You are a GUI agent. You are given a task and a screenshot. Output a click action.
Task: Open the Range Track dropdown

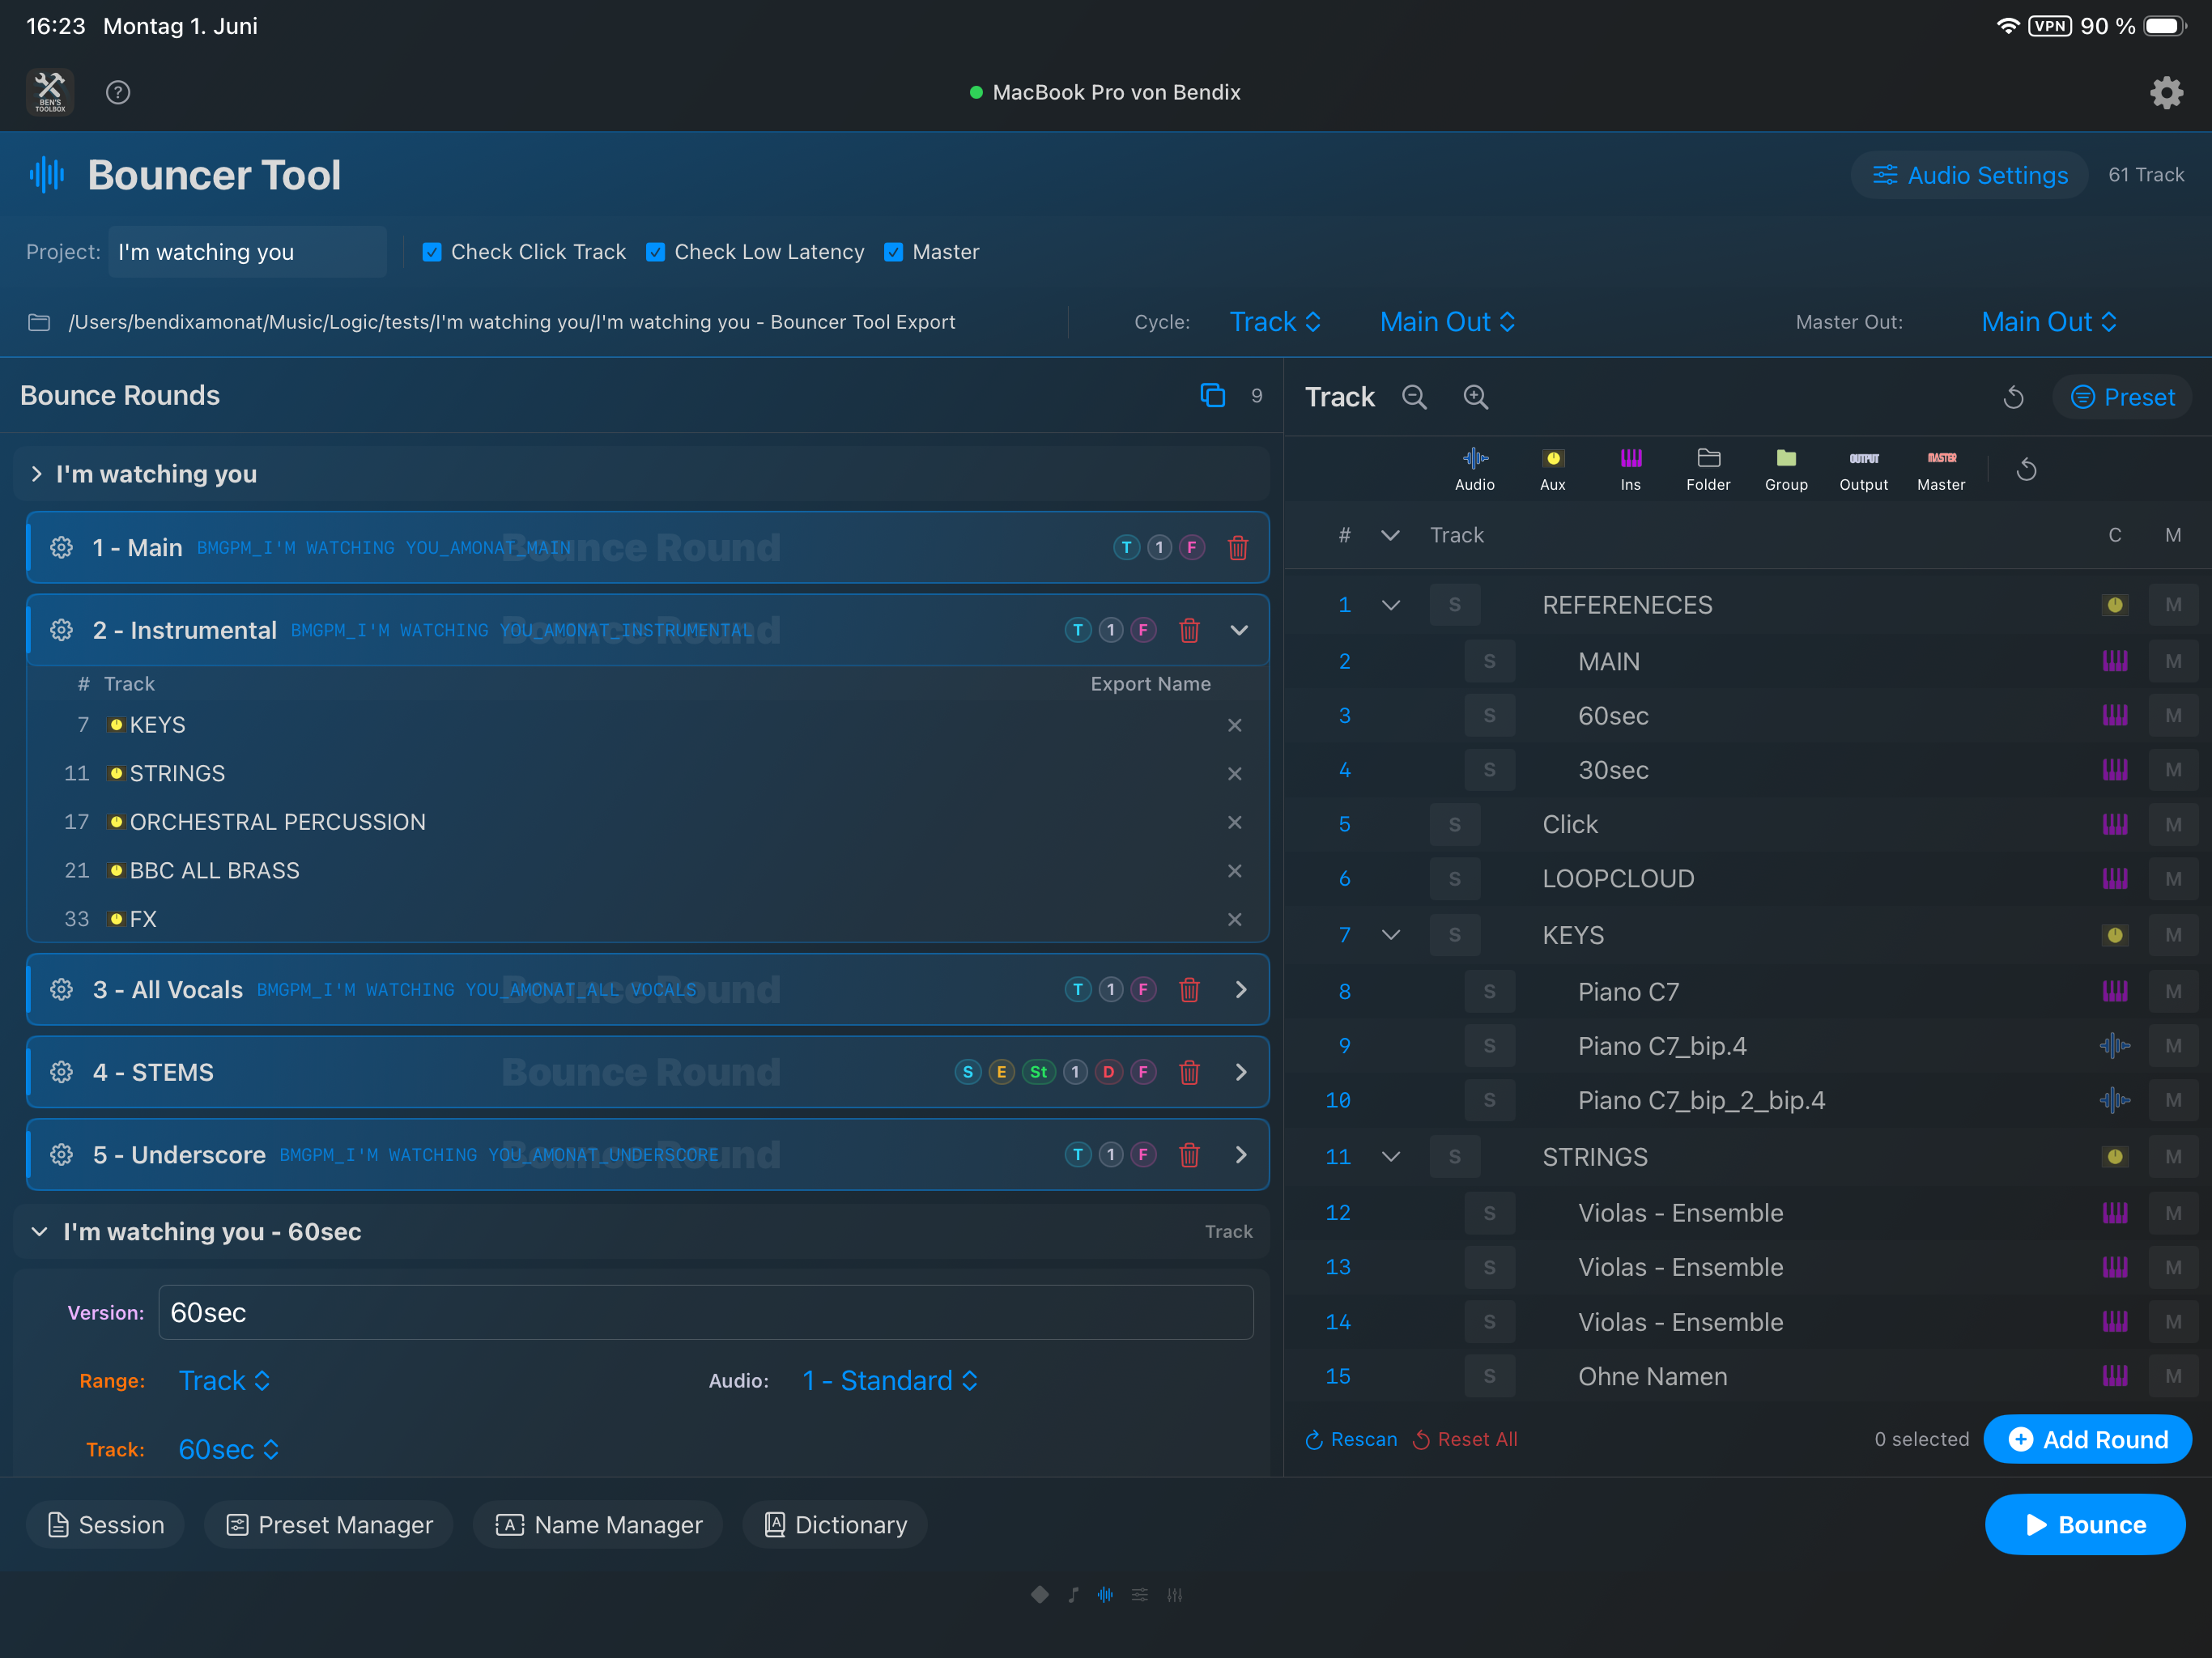pyautogui.click(x=225, y=1381)
